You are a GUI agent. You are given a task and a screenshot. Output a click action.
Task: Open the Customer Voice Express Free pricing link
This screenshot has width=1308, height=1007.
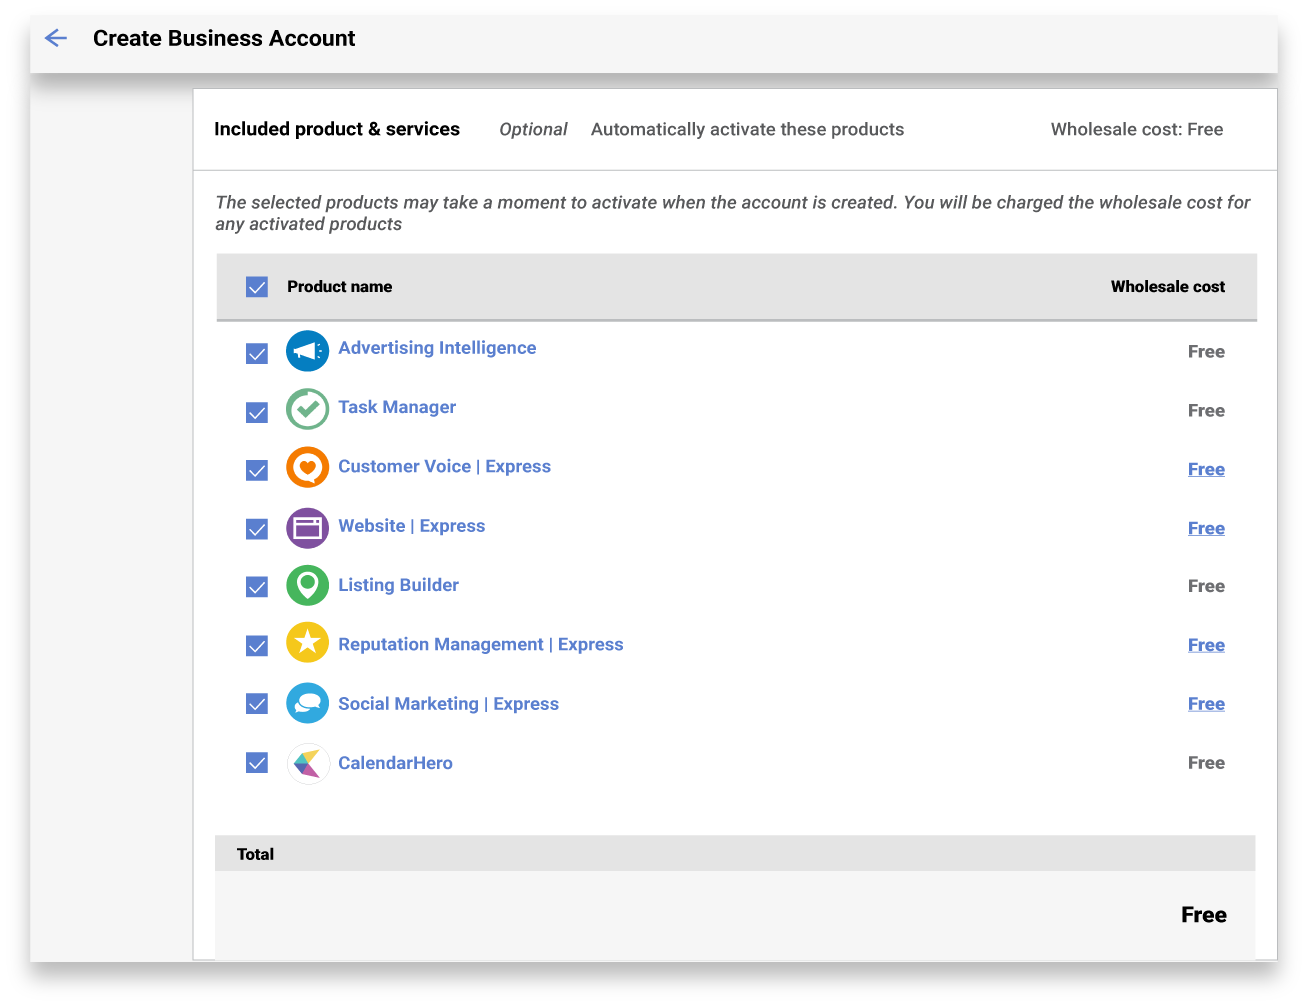click(x=1206, y=469)
